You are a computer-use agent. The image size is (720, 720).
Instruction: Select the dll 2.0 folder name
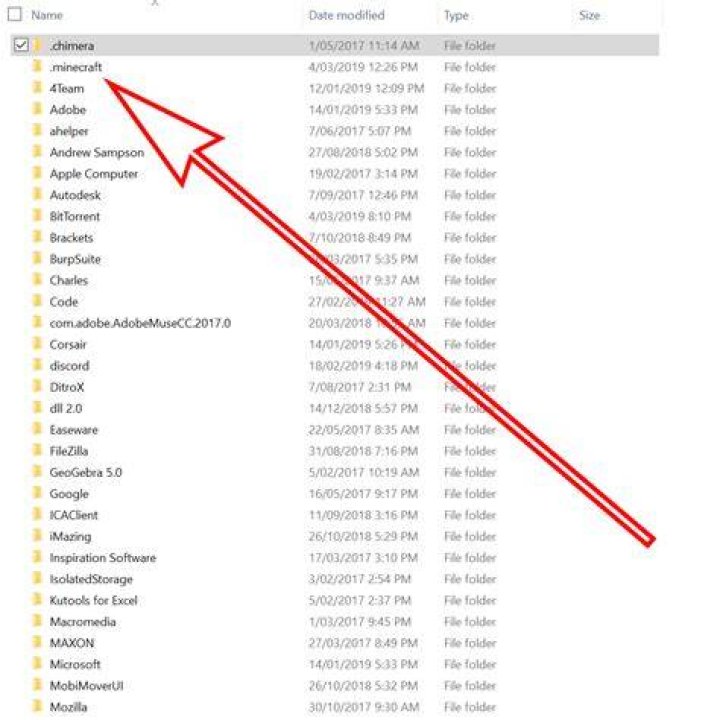click(66, 409)
